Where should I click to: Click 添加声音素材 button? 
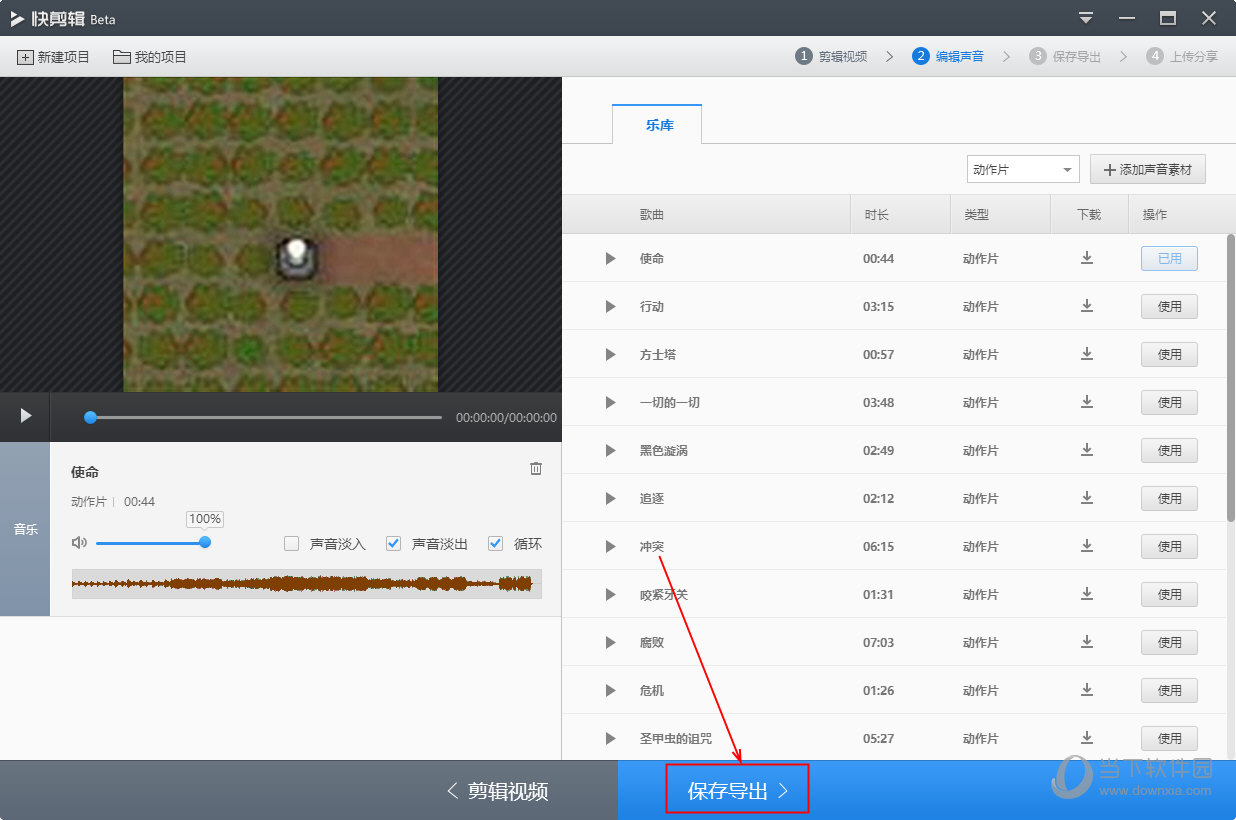[1147, 170]
